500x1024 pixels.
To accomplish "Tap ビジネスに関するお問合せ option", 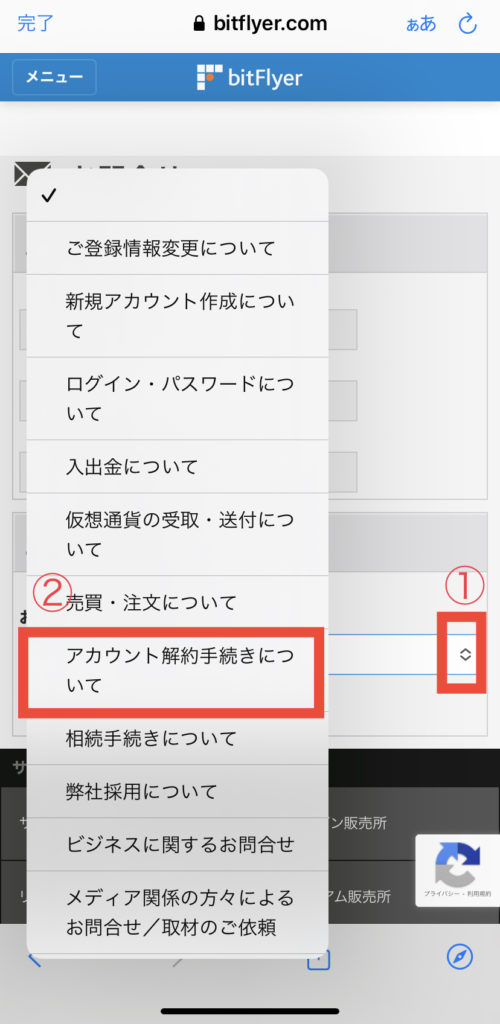I will coord(178,844).
